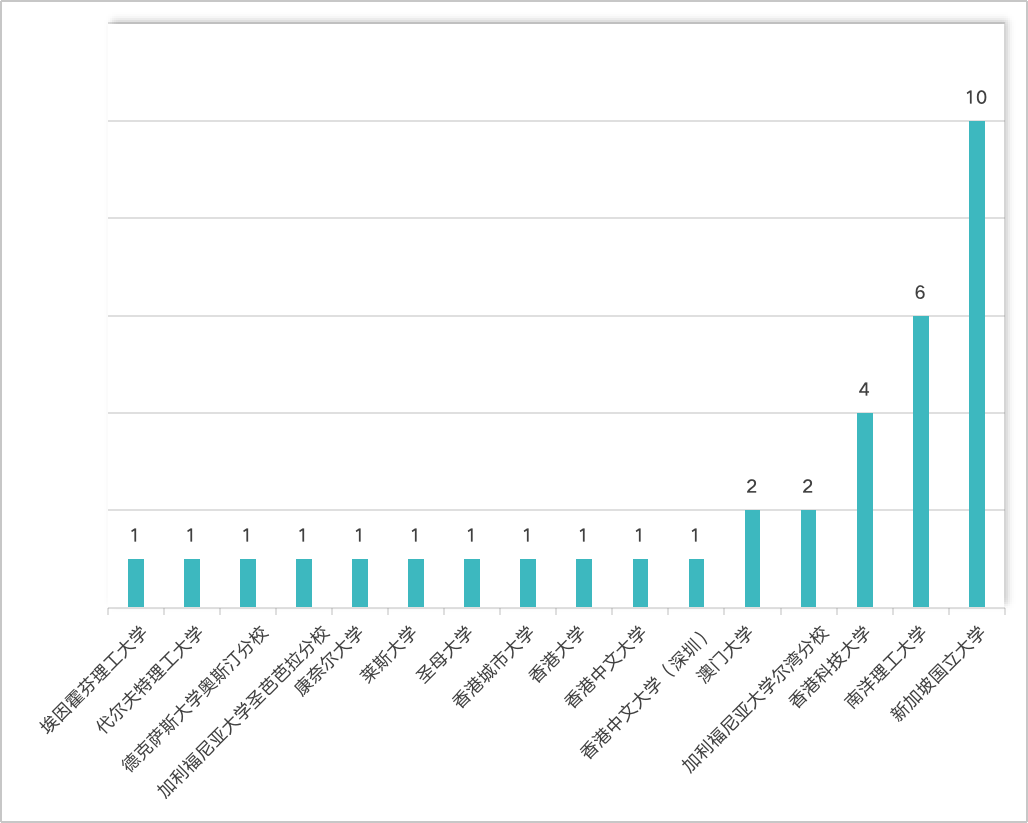Click the bar for 香港科技大学
This screenshot has width=1028, height=823.
click(864, 510)
